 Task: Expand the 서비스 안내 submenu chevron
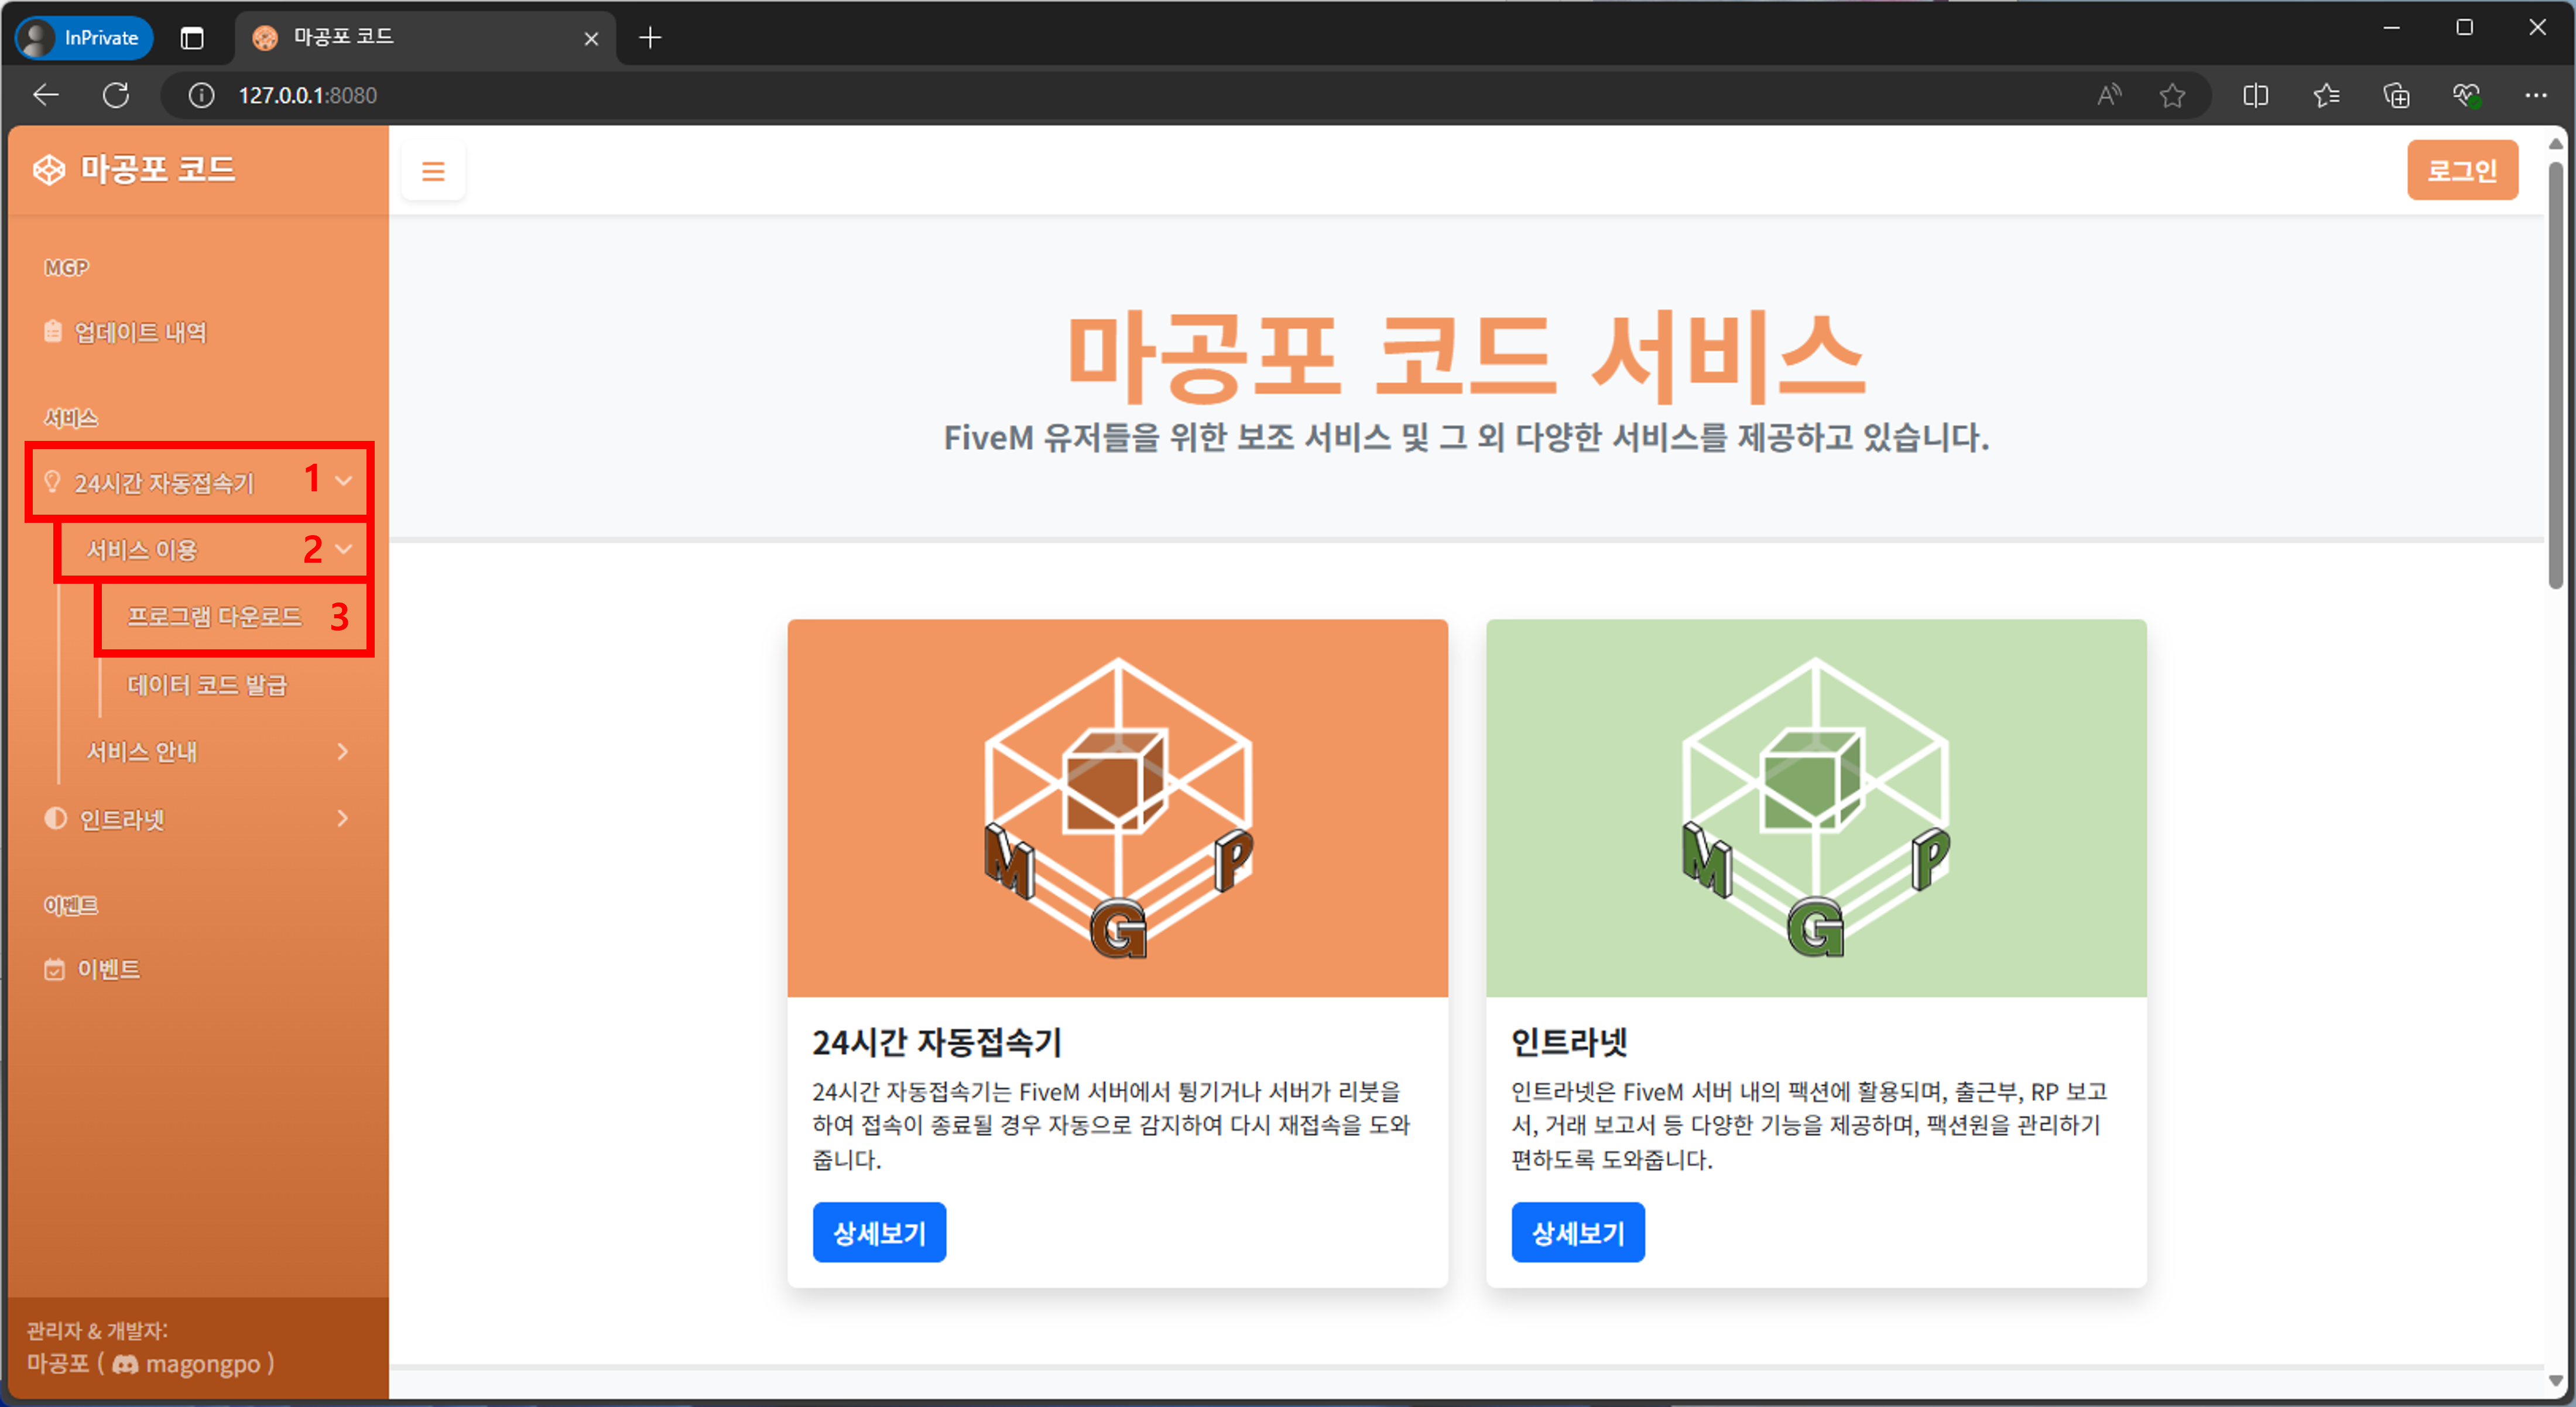tap(343, 751)
